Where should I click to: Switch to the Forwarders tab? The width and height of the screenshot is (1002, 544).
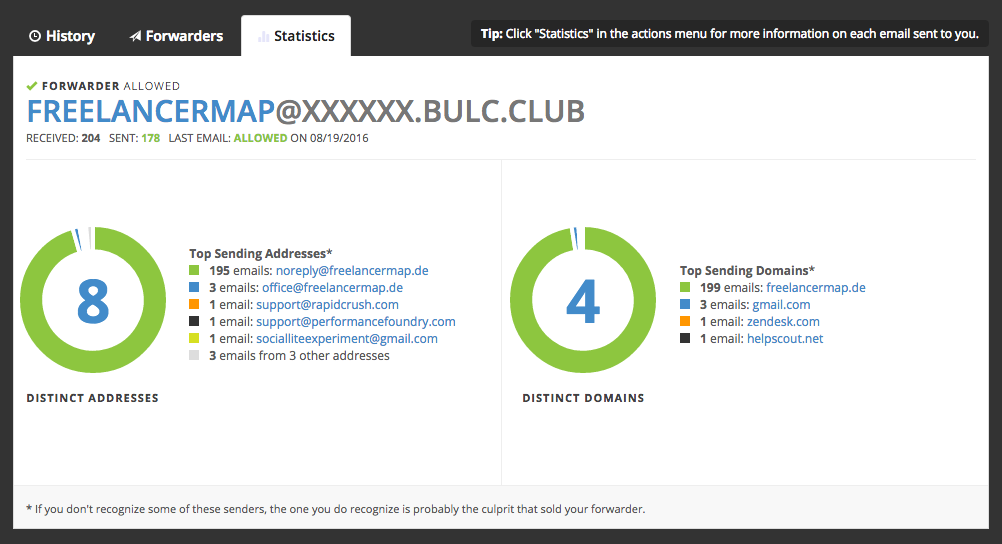coord(176,36)
